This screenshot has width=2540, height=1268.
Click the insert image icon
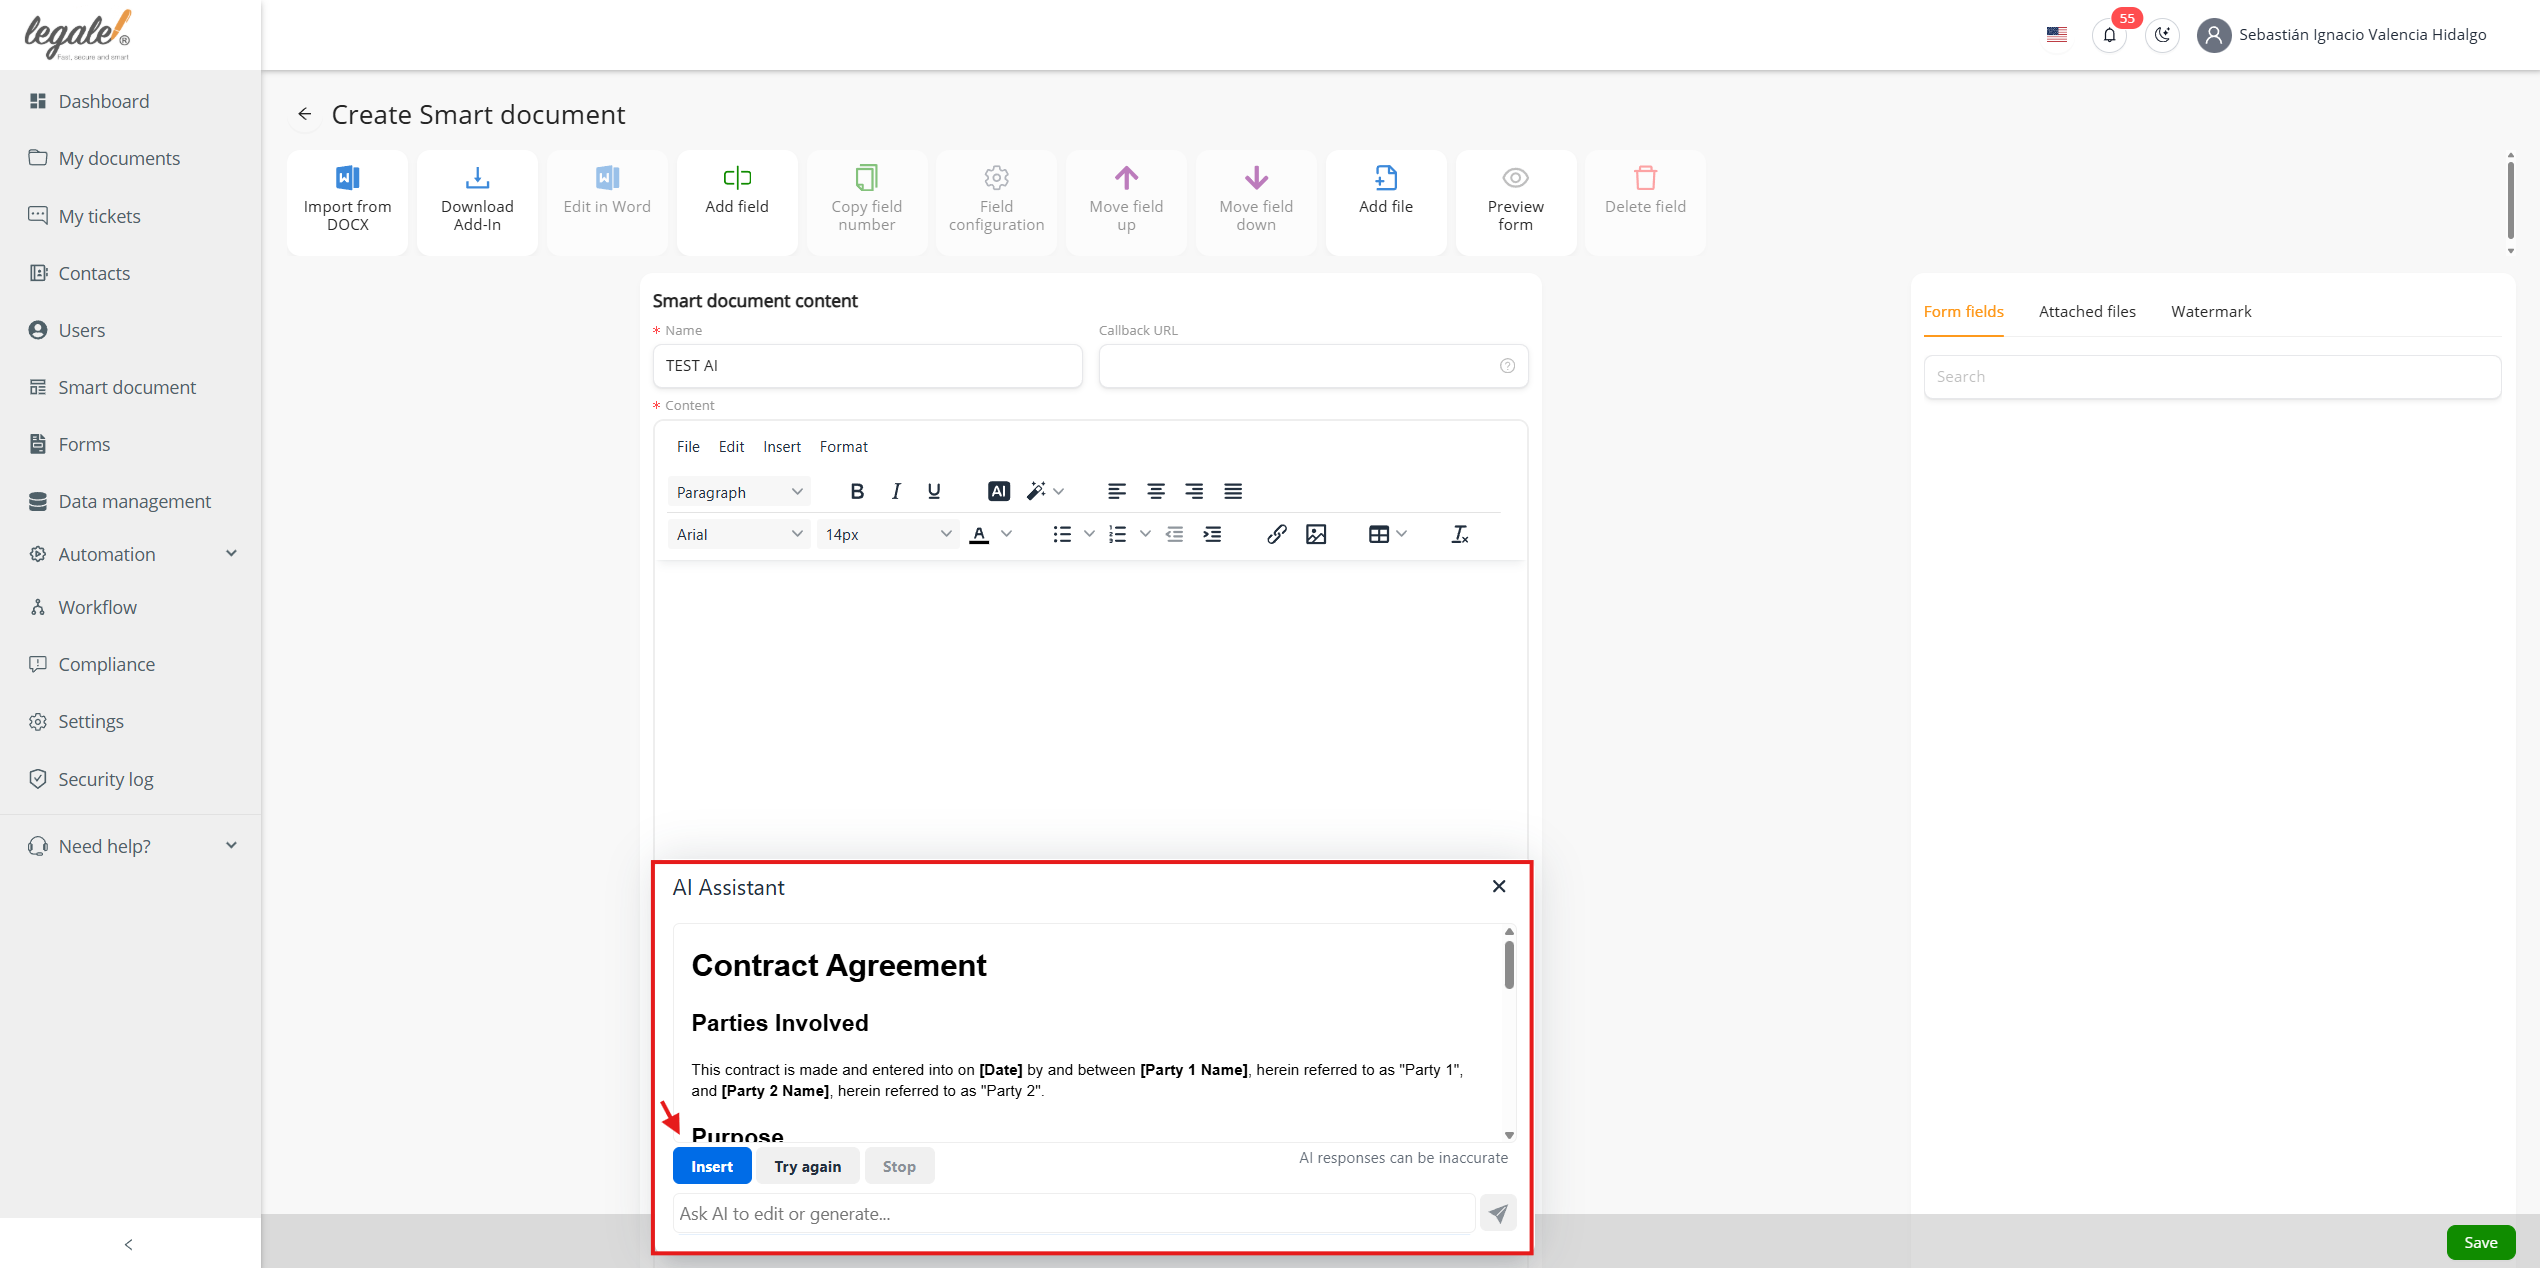[x=1316, y=534]
